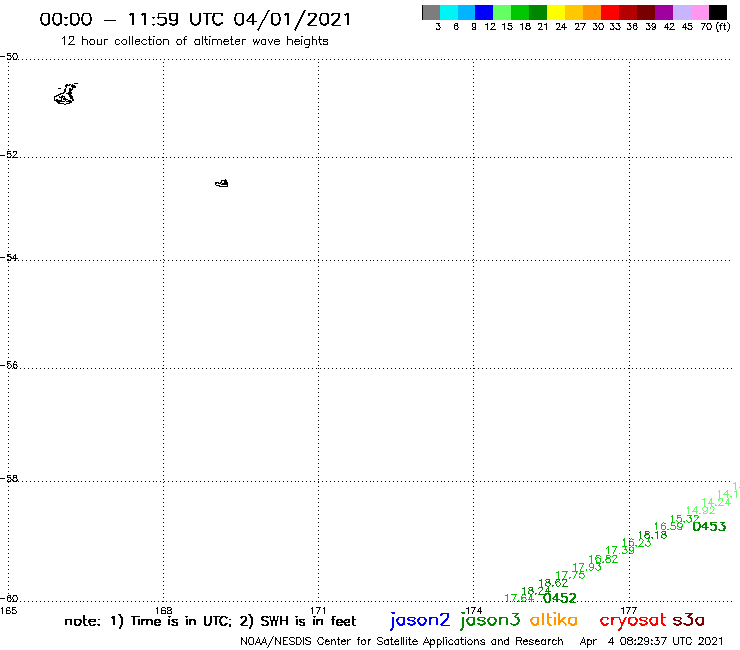Click the larger island outline near -50 latitude
Viewport: 740px width, 650px height.
(66, 94)
